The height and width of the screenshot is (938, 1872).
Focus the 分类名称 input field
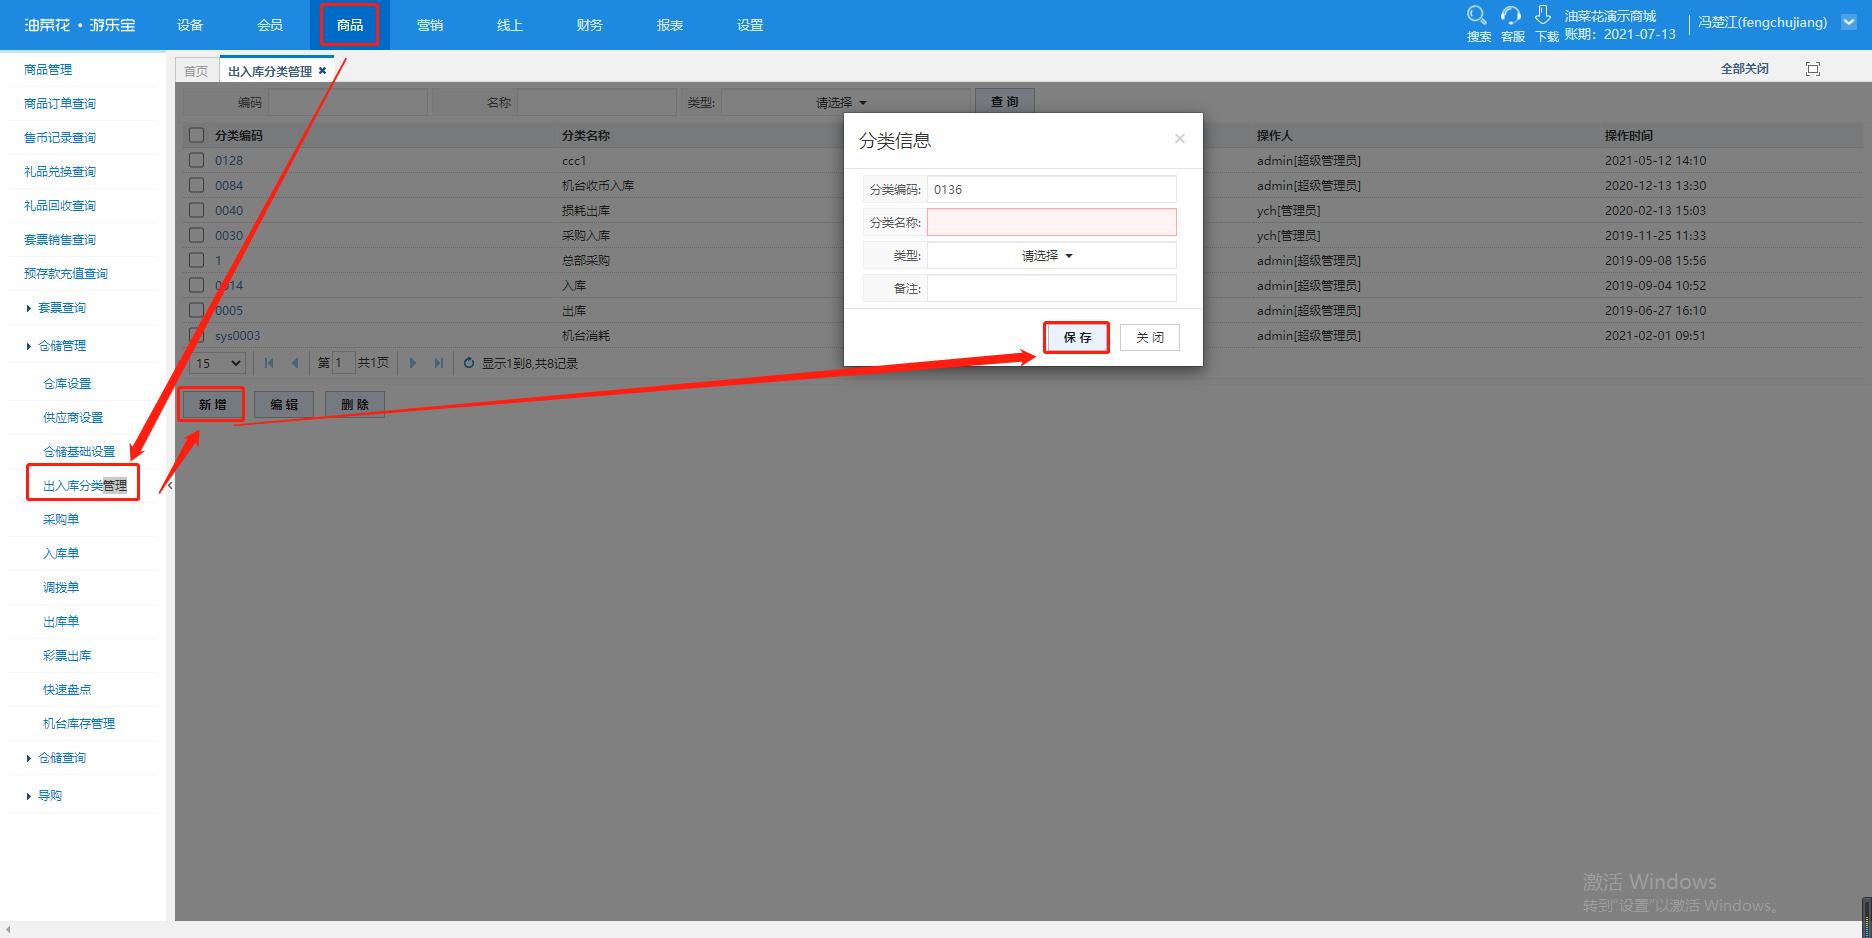tap(1051, 222)
